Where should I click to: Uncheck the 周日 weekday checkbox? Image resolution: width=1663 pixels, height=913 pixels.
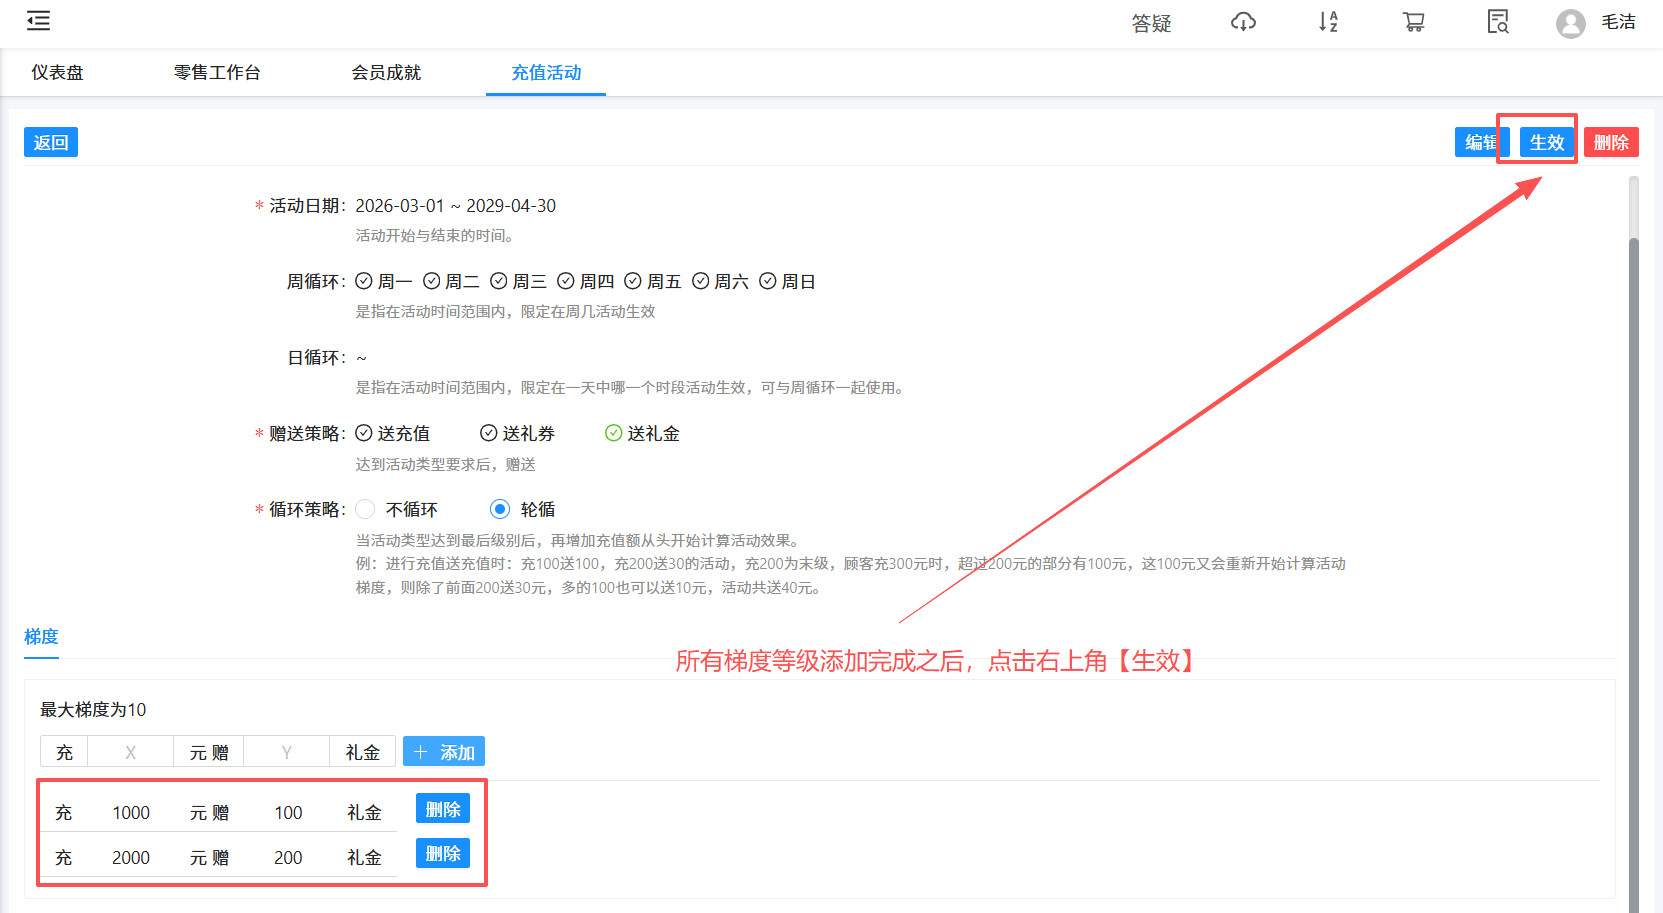pyautogui.click(x=768, y=281)
